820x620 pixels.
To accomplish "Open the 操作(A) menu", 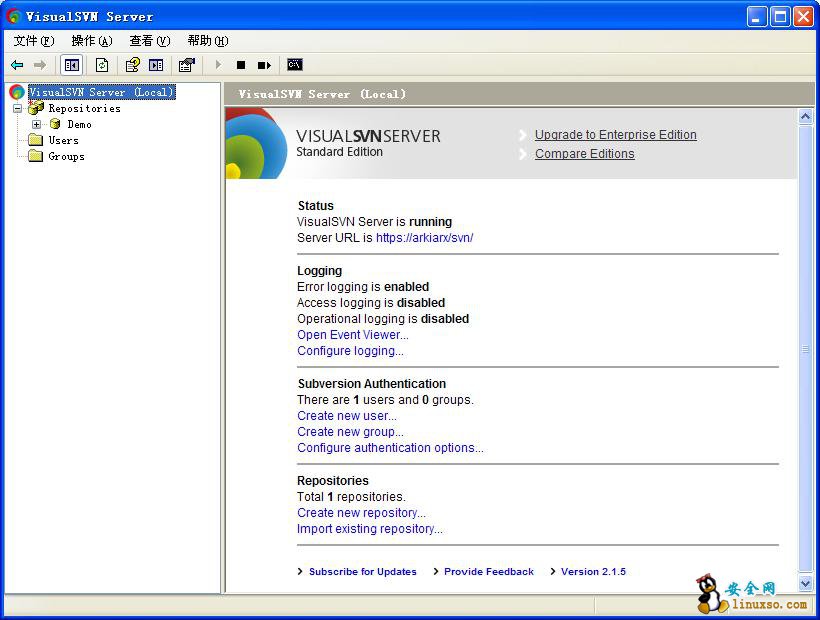I will (92, 41).
